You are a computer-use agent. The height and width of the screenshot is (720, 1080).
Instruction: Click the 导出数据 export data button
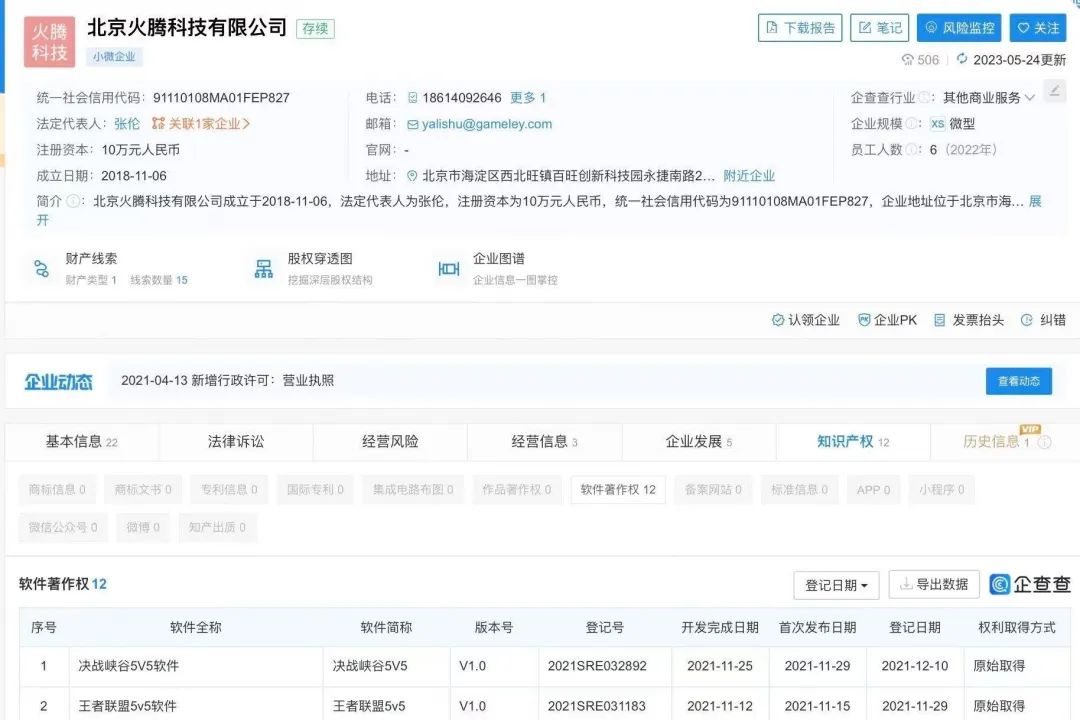click(x=933, y=585)
